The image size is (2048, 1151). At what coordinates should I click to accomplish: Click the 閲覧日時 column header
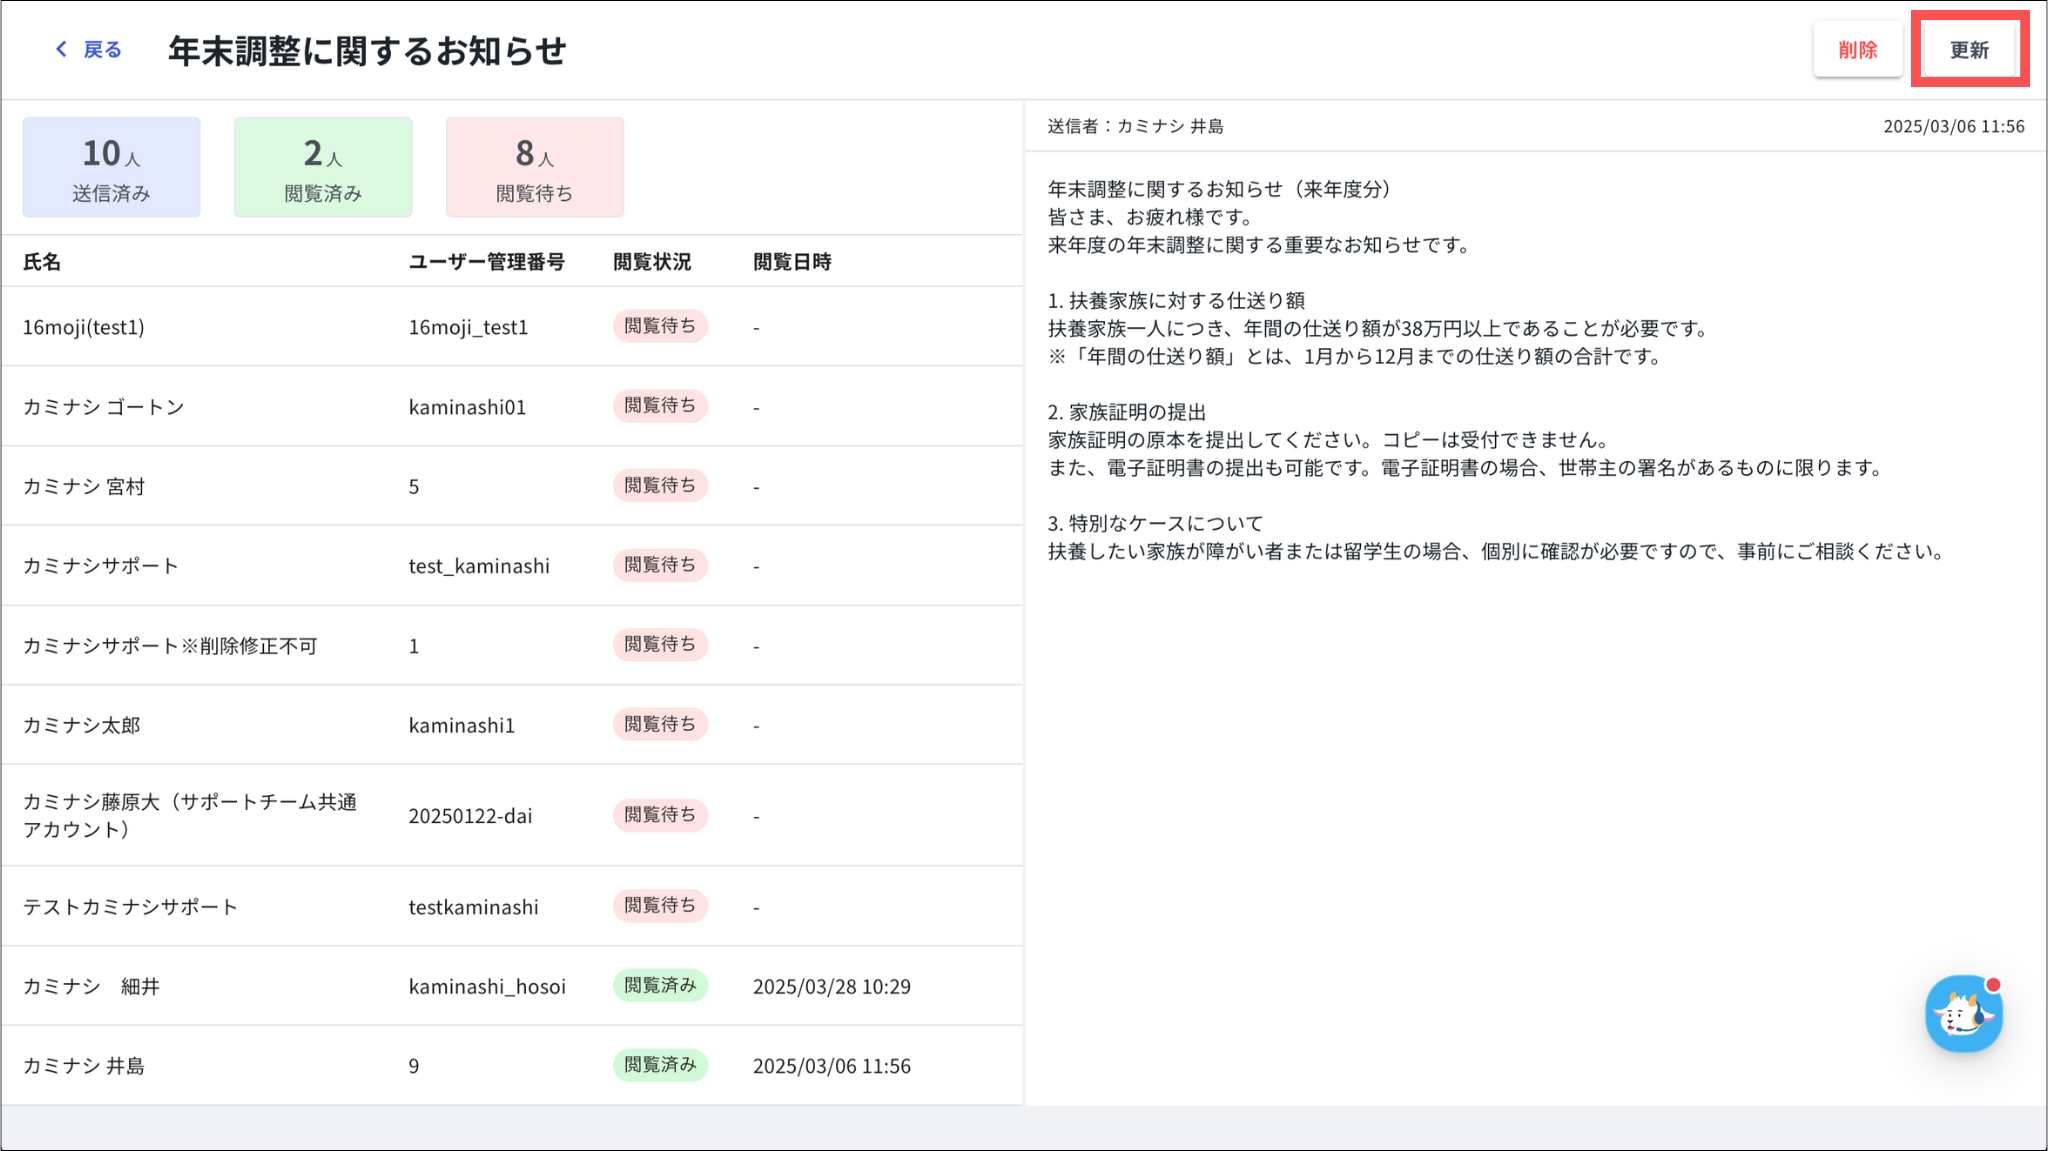coord(792,262)
